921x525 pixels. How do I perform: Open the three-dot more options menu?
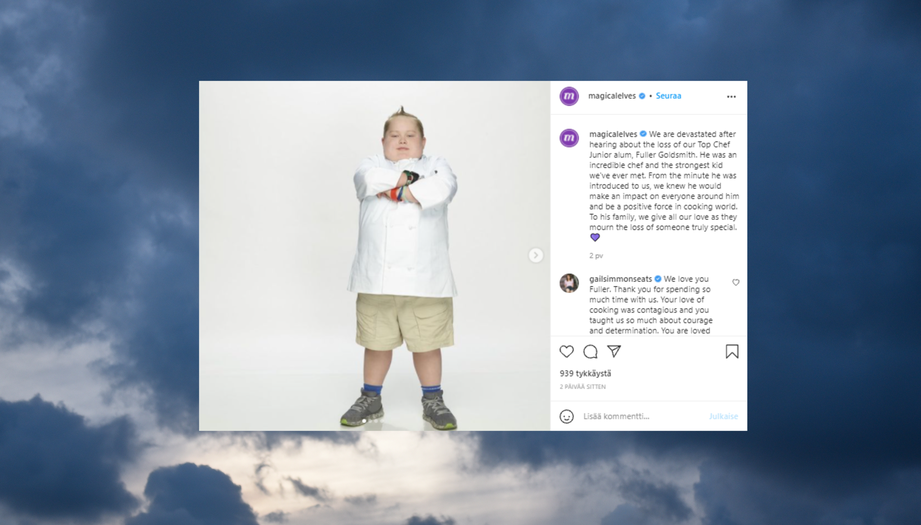[x=731, y=96]
